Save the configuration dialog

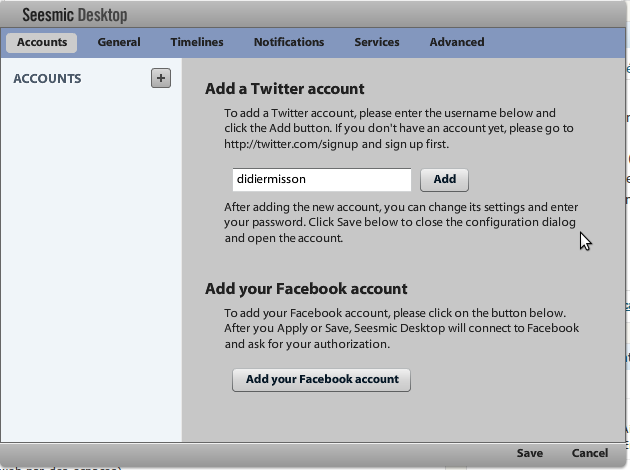pyautogui.click(x=530, y=453)
